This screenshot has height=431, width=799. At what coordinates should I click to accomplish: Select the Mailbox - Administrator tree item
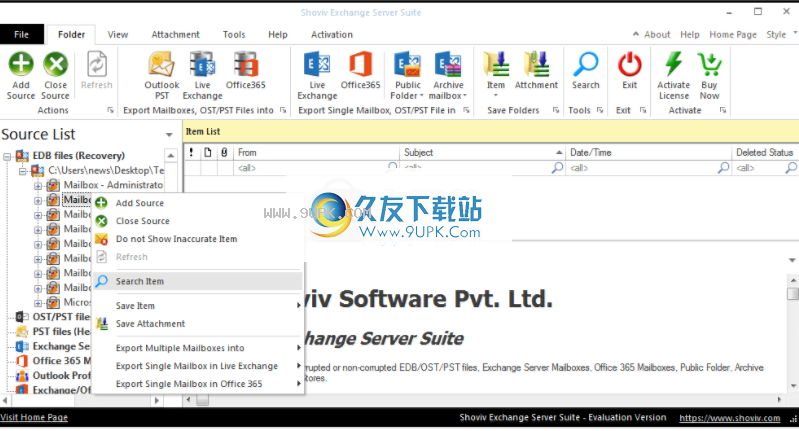[113, 185]
